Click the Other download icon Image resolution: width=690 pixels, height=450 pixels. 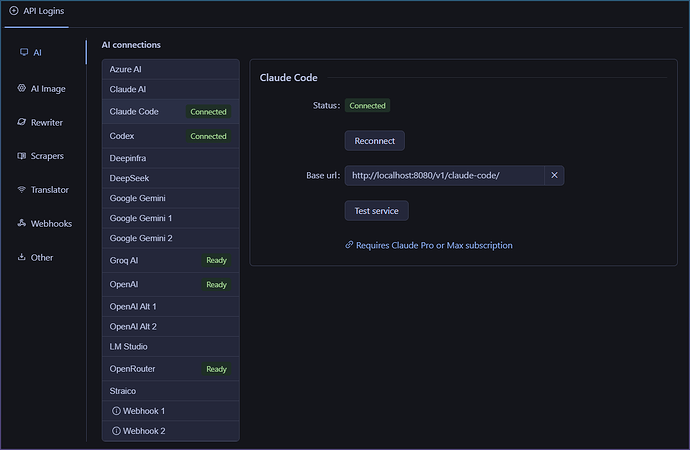[x=22, y=257]
